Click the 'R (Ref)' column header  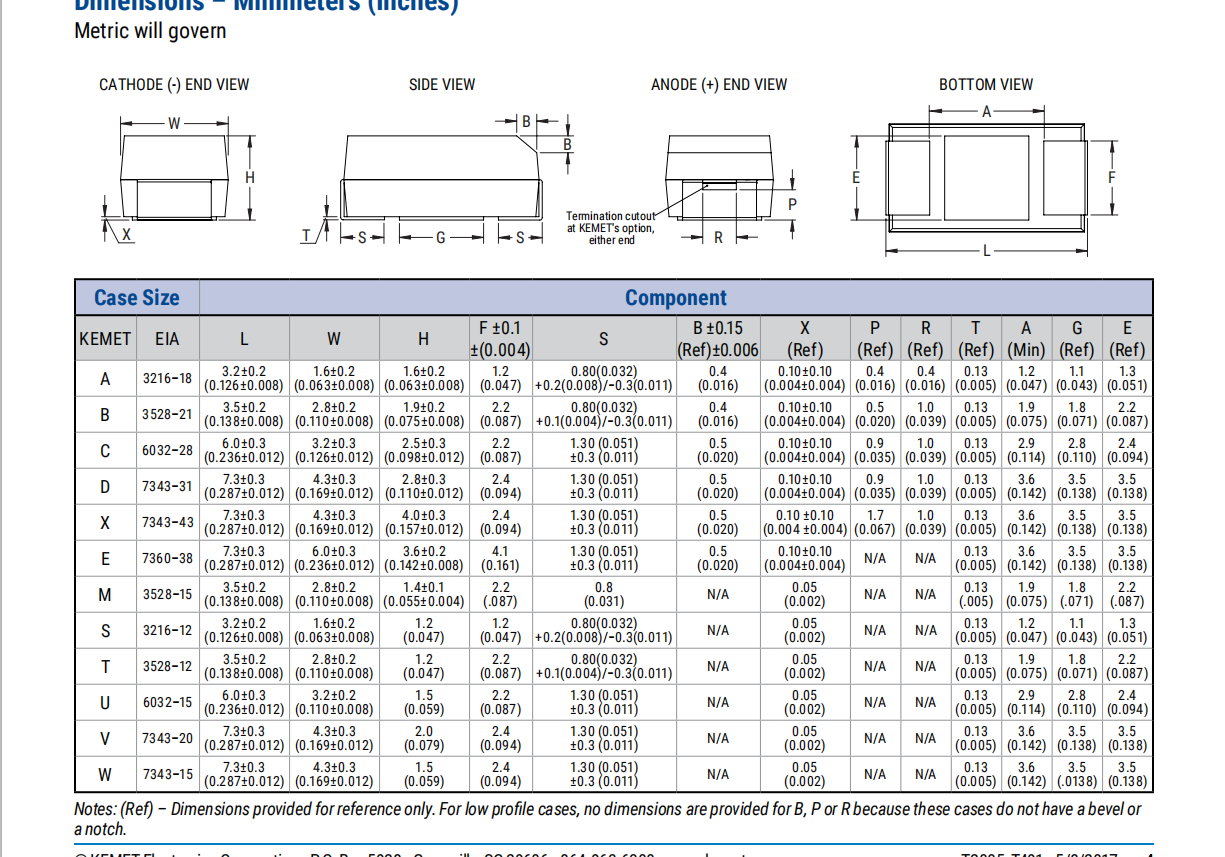pyautogui.click(x=926, y=339)
